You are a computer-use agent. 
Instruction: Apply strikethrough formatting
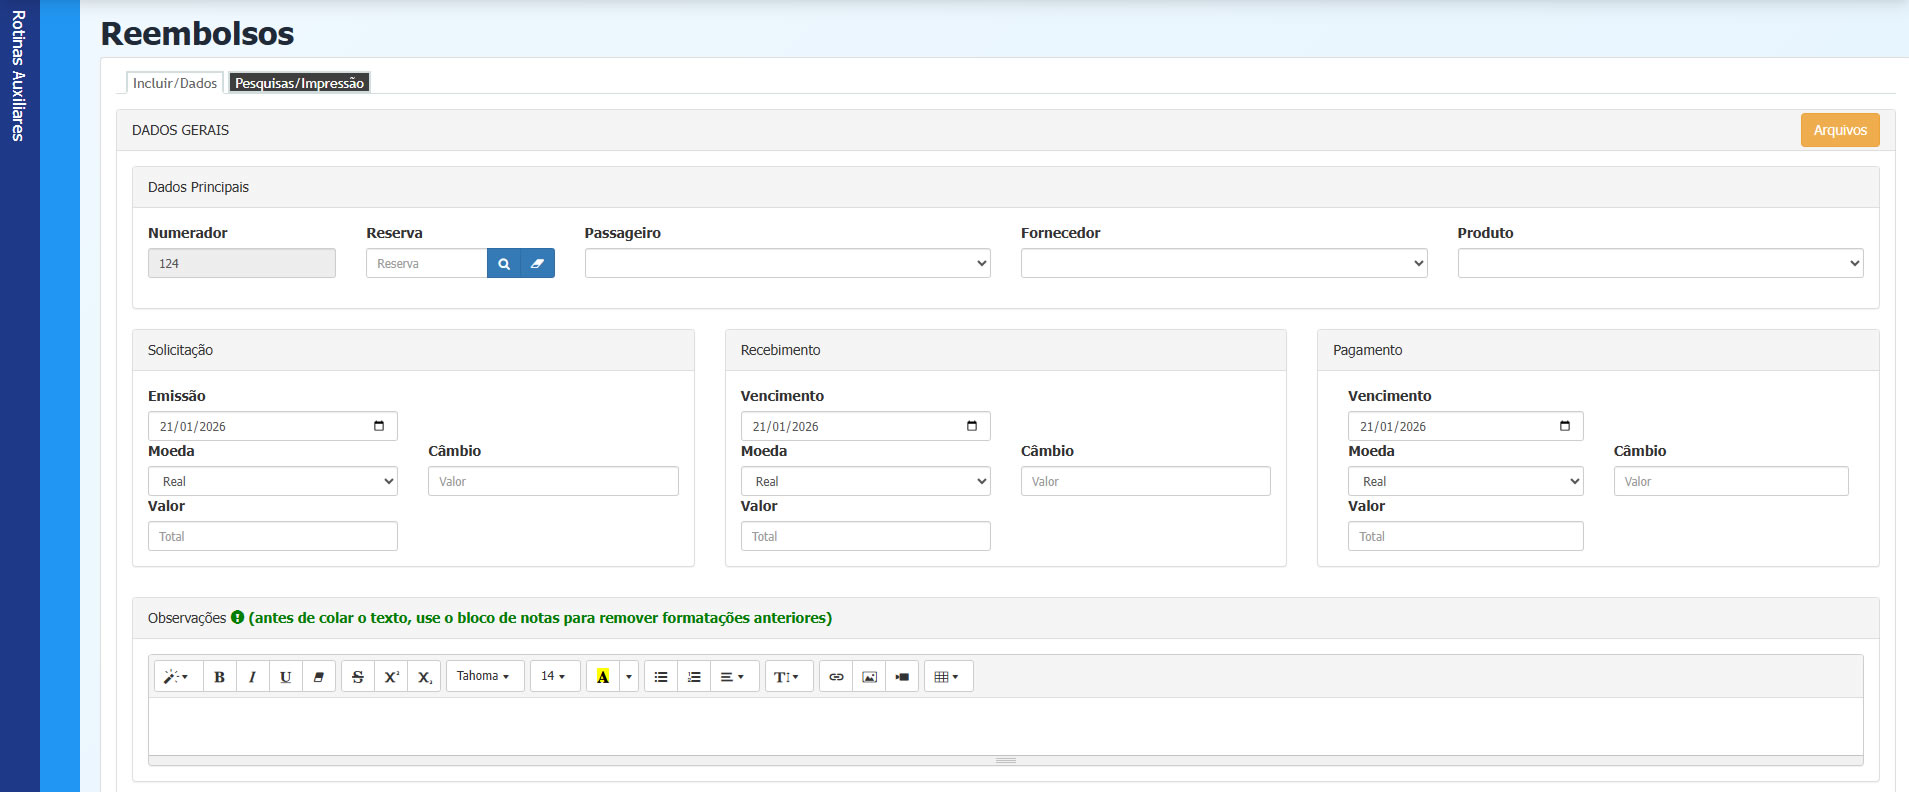(x=358, y=677)
